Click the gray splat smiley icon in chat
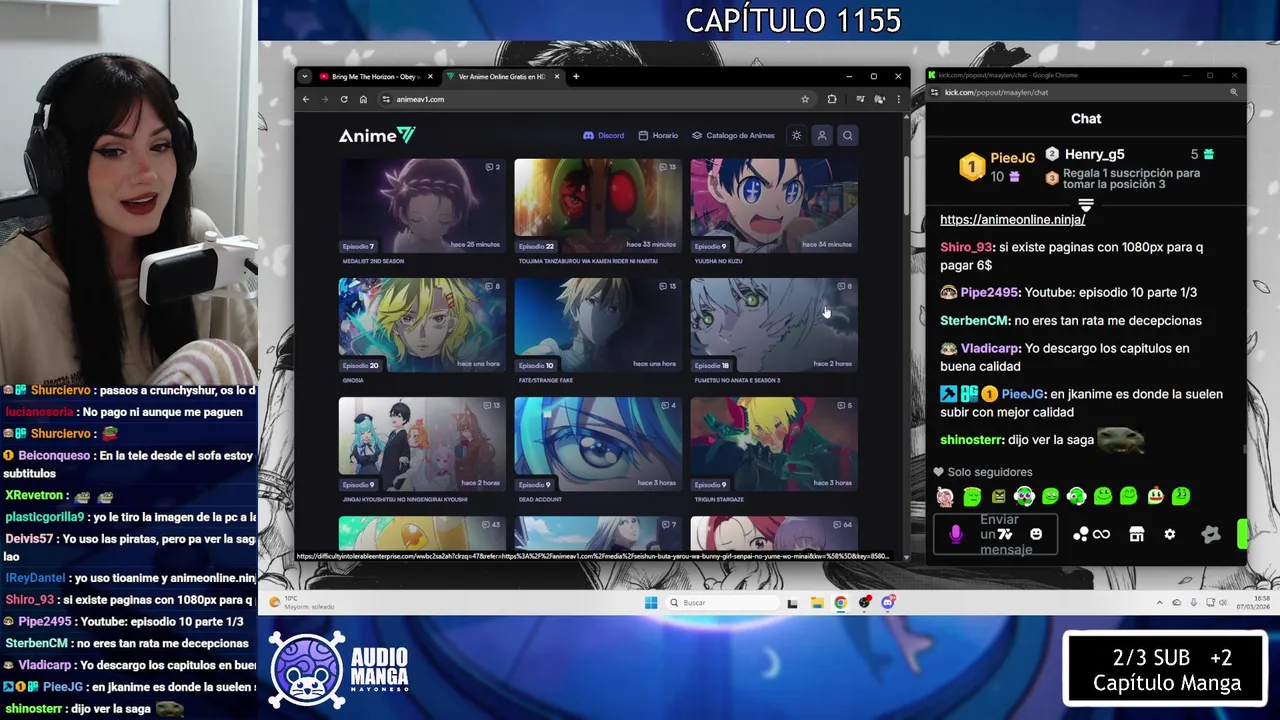The image size is (1280, 720). coord(1211,535)
